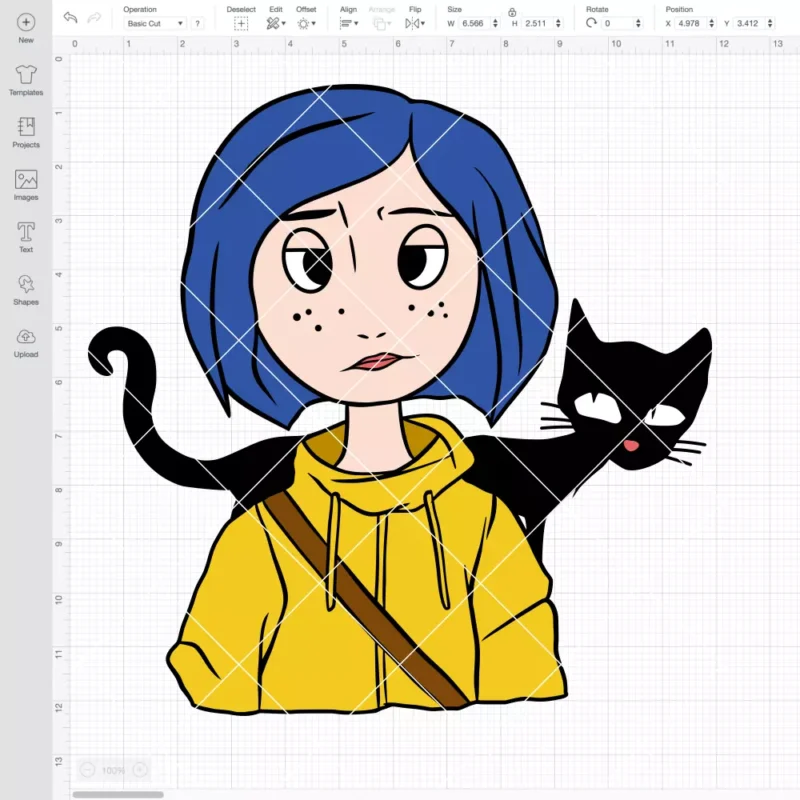Select the brown bag strap on the canvas

pyautogui.click(x=368, y=601)
